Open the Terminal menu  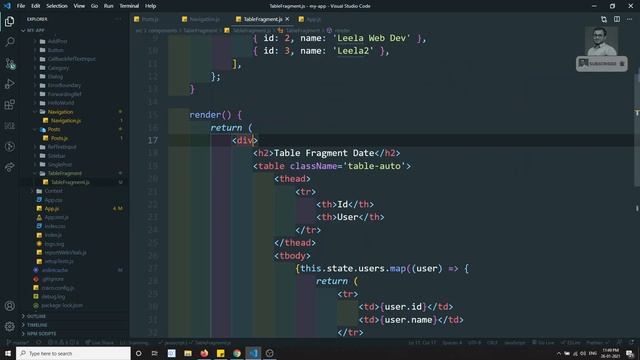[129, 6]
